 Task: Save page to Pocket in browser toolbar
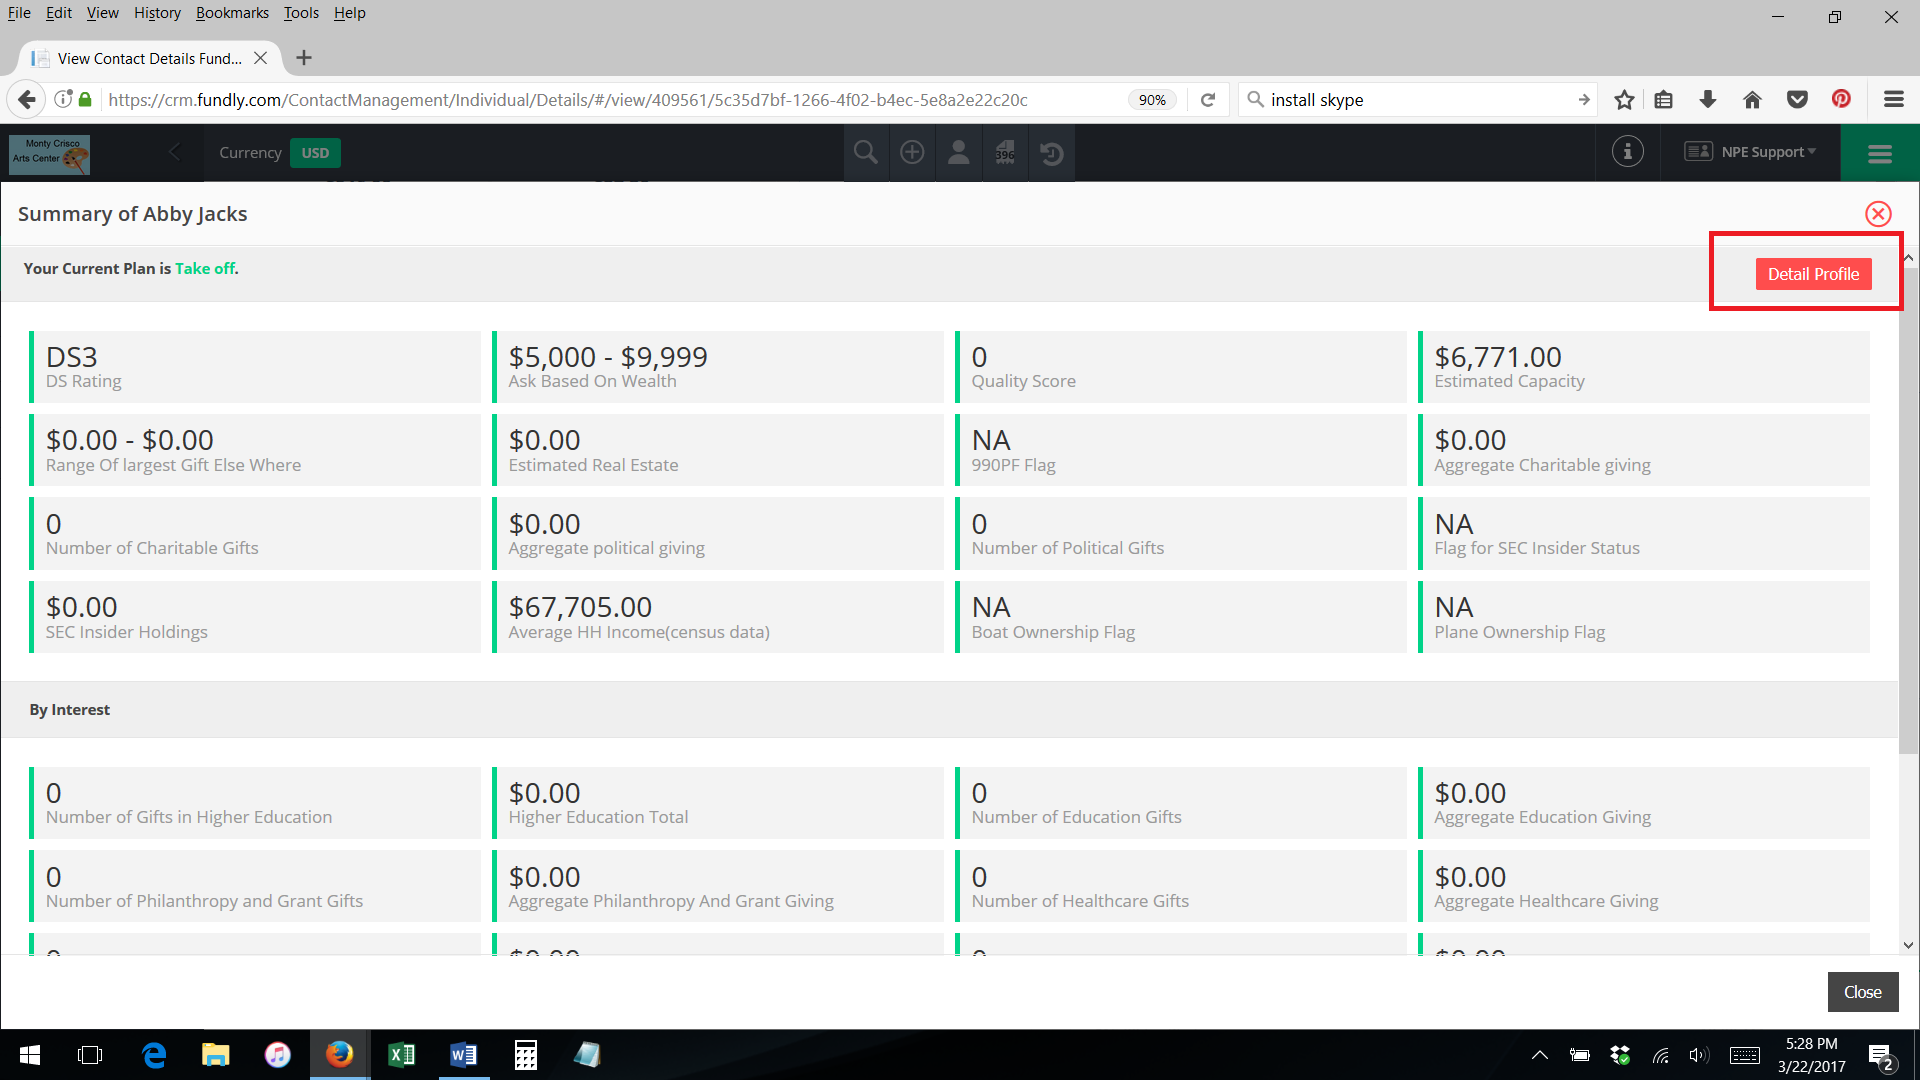coord(1797,99)
